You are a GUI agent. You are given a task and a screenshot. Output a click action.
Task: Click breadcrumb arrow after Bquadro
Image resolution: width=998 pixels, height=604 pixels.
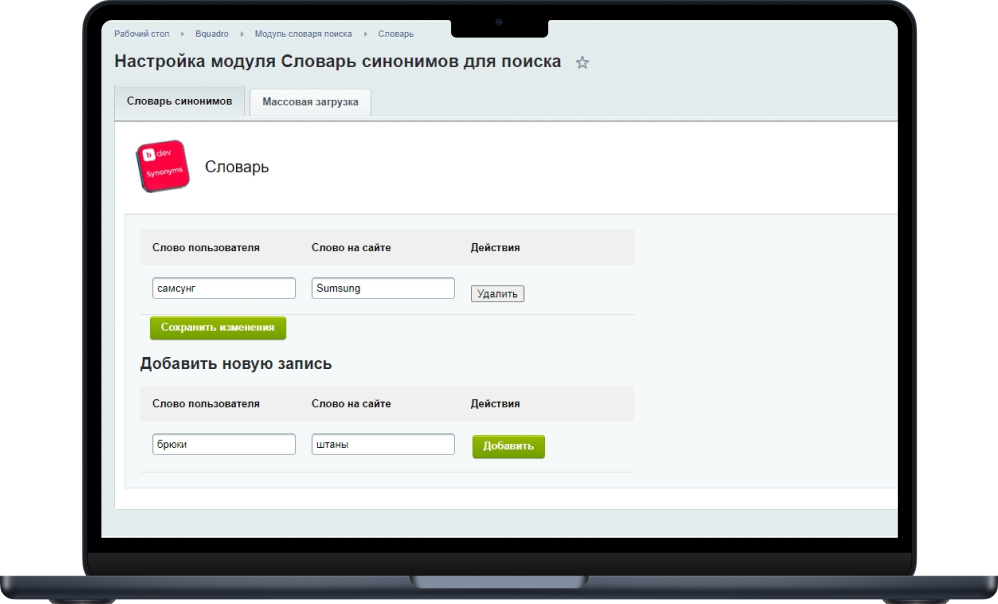pos(242,34)
